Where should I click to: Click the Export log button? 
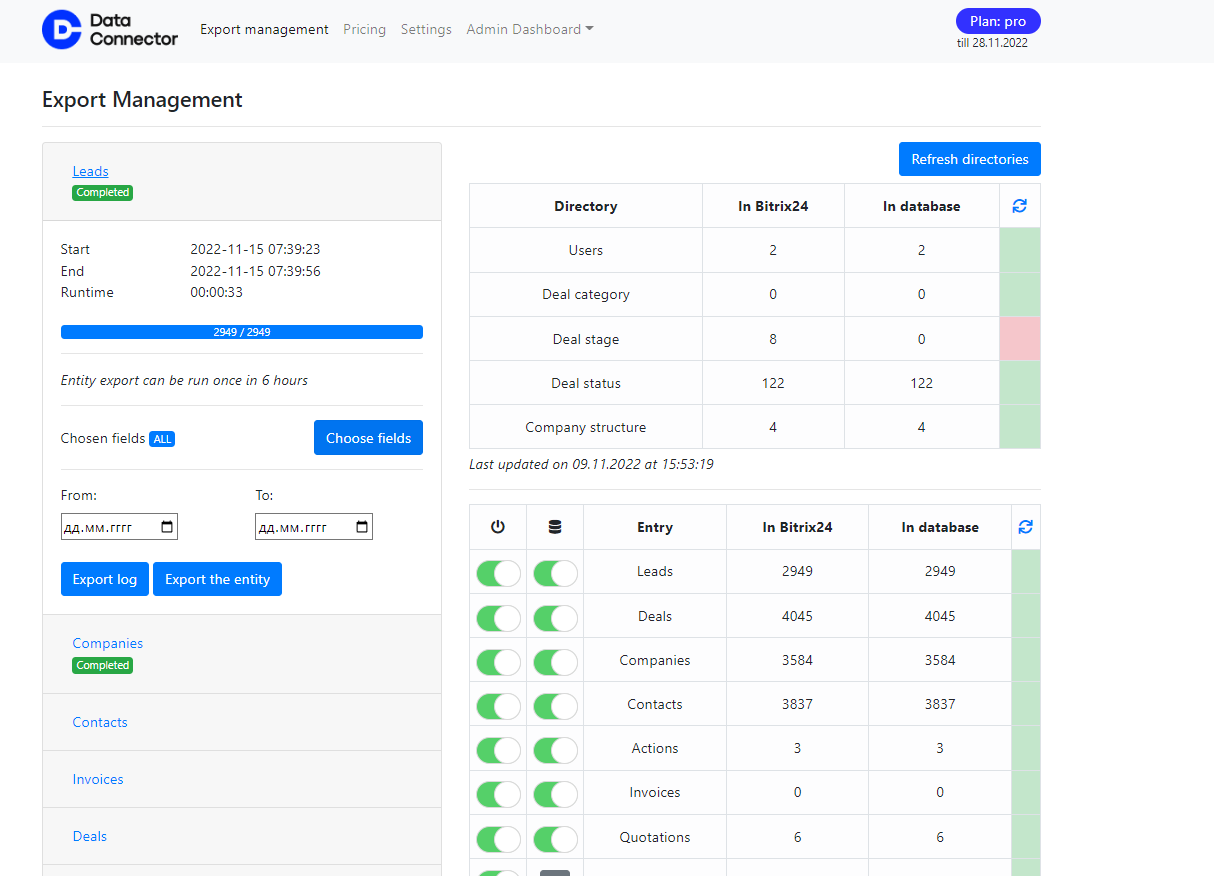(105, 579)
